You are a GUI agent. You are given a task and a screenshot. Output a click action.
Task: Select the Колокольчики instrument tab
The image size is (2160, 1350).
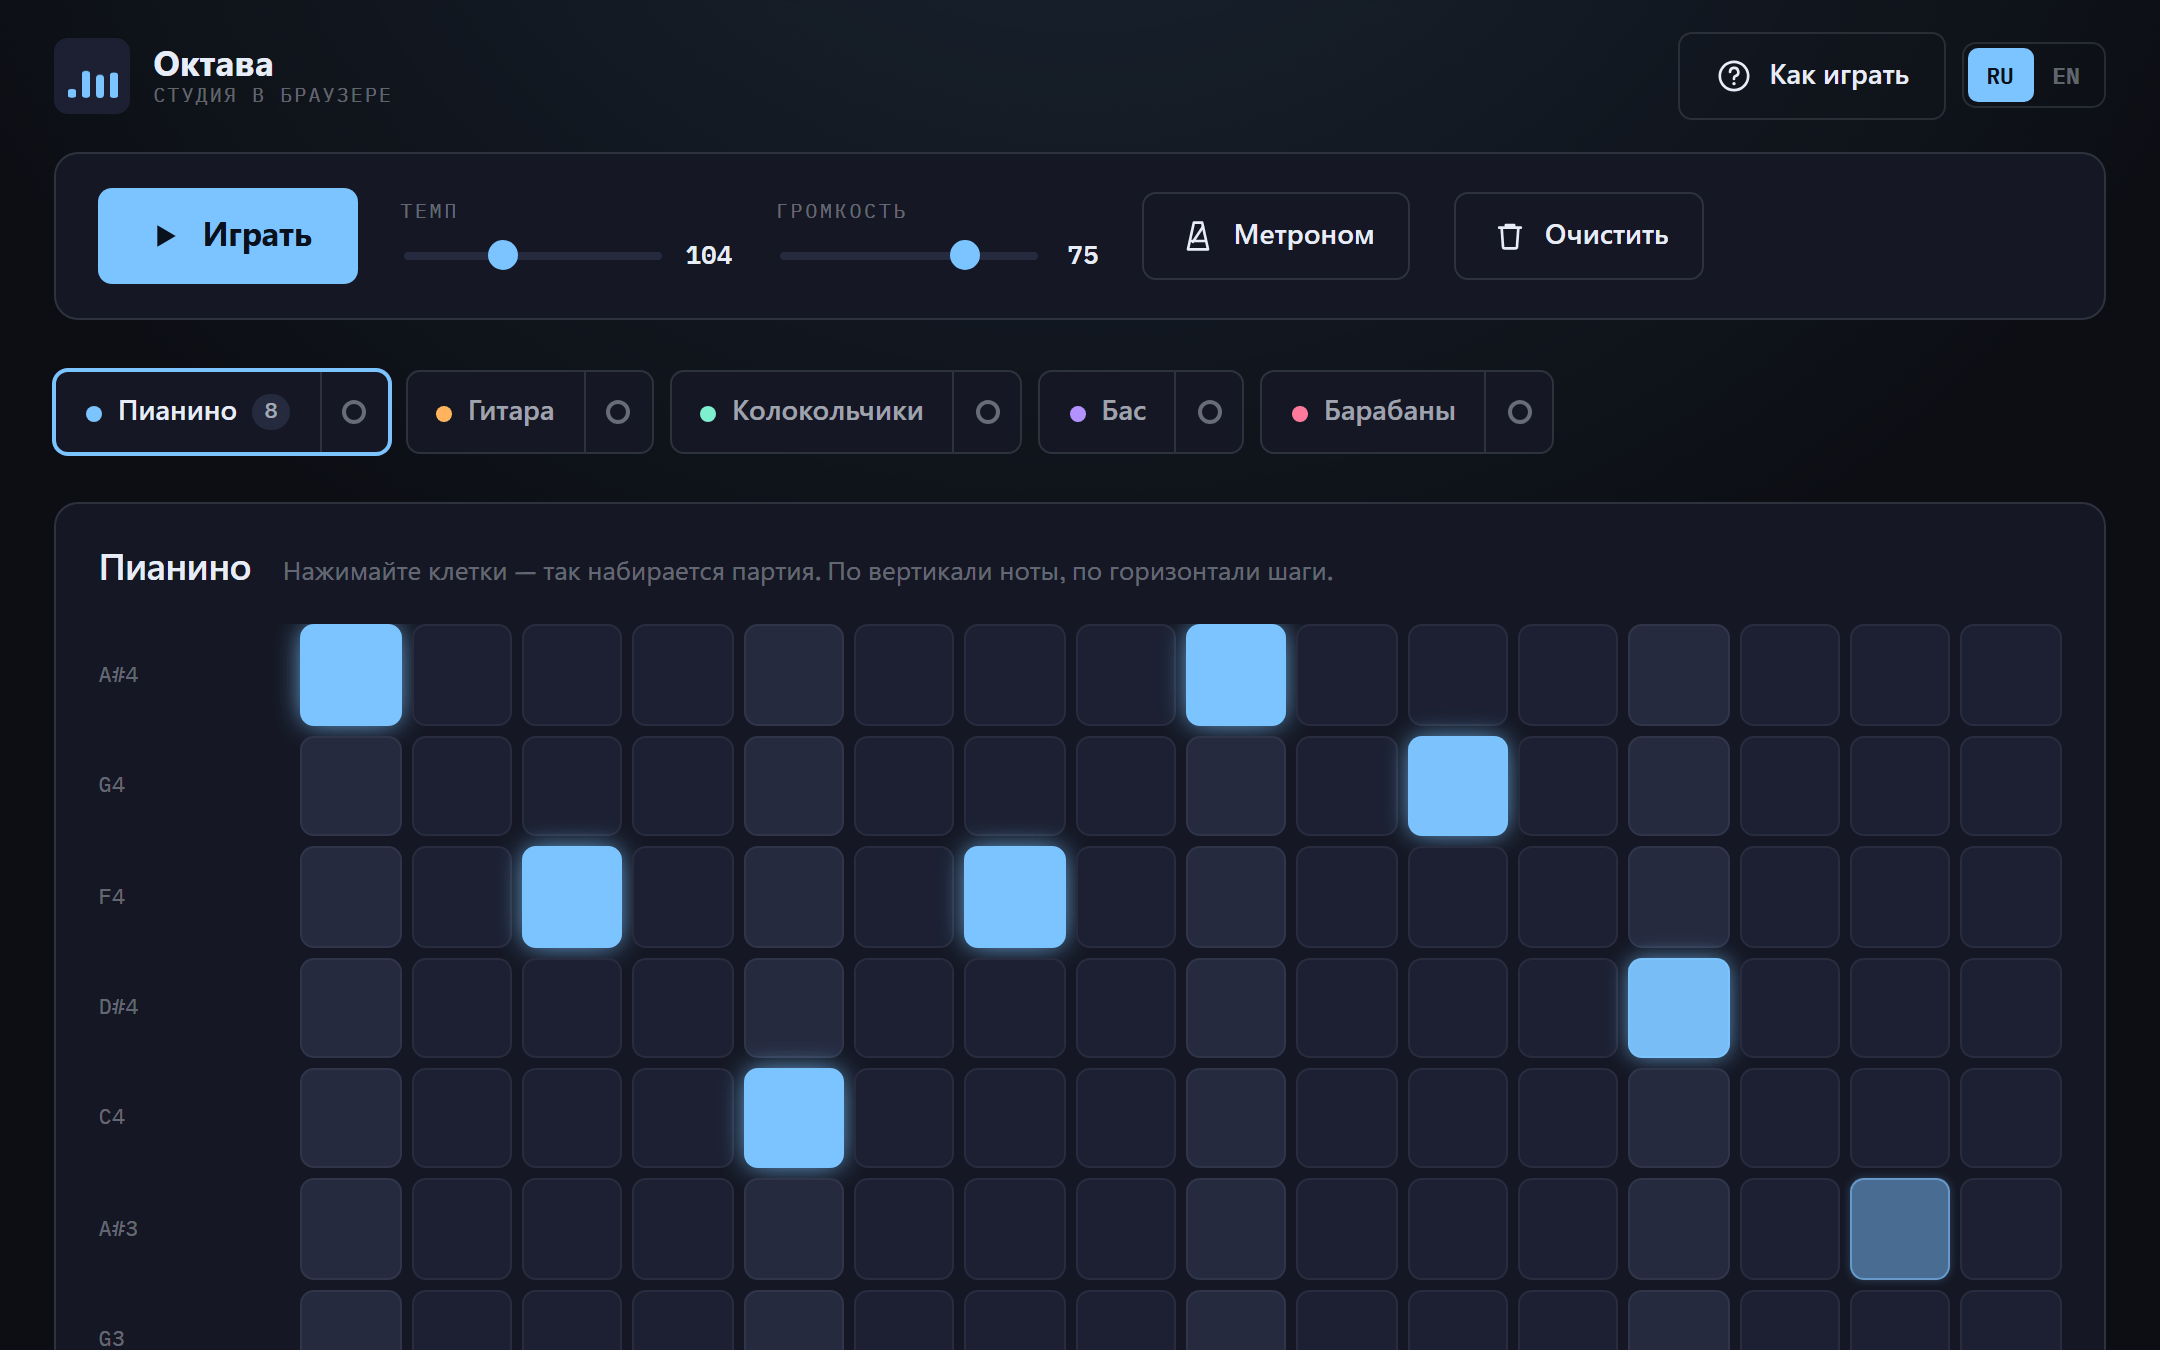tap(812, 412)
